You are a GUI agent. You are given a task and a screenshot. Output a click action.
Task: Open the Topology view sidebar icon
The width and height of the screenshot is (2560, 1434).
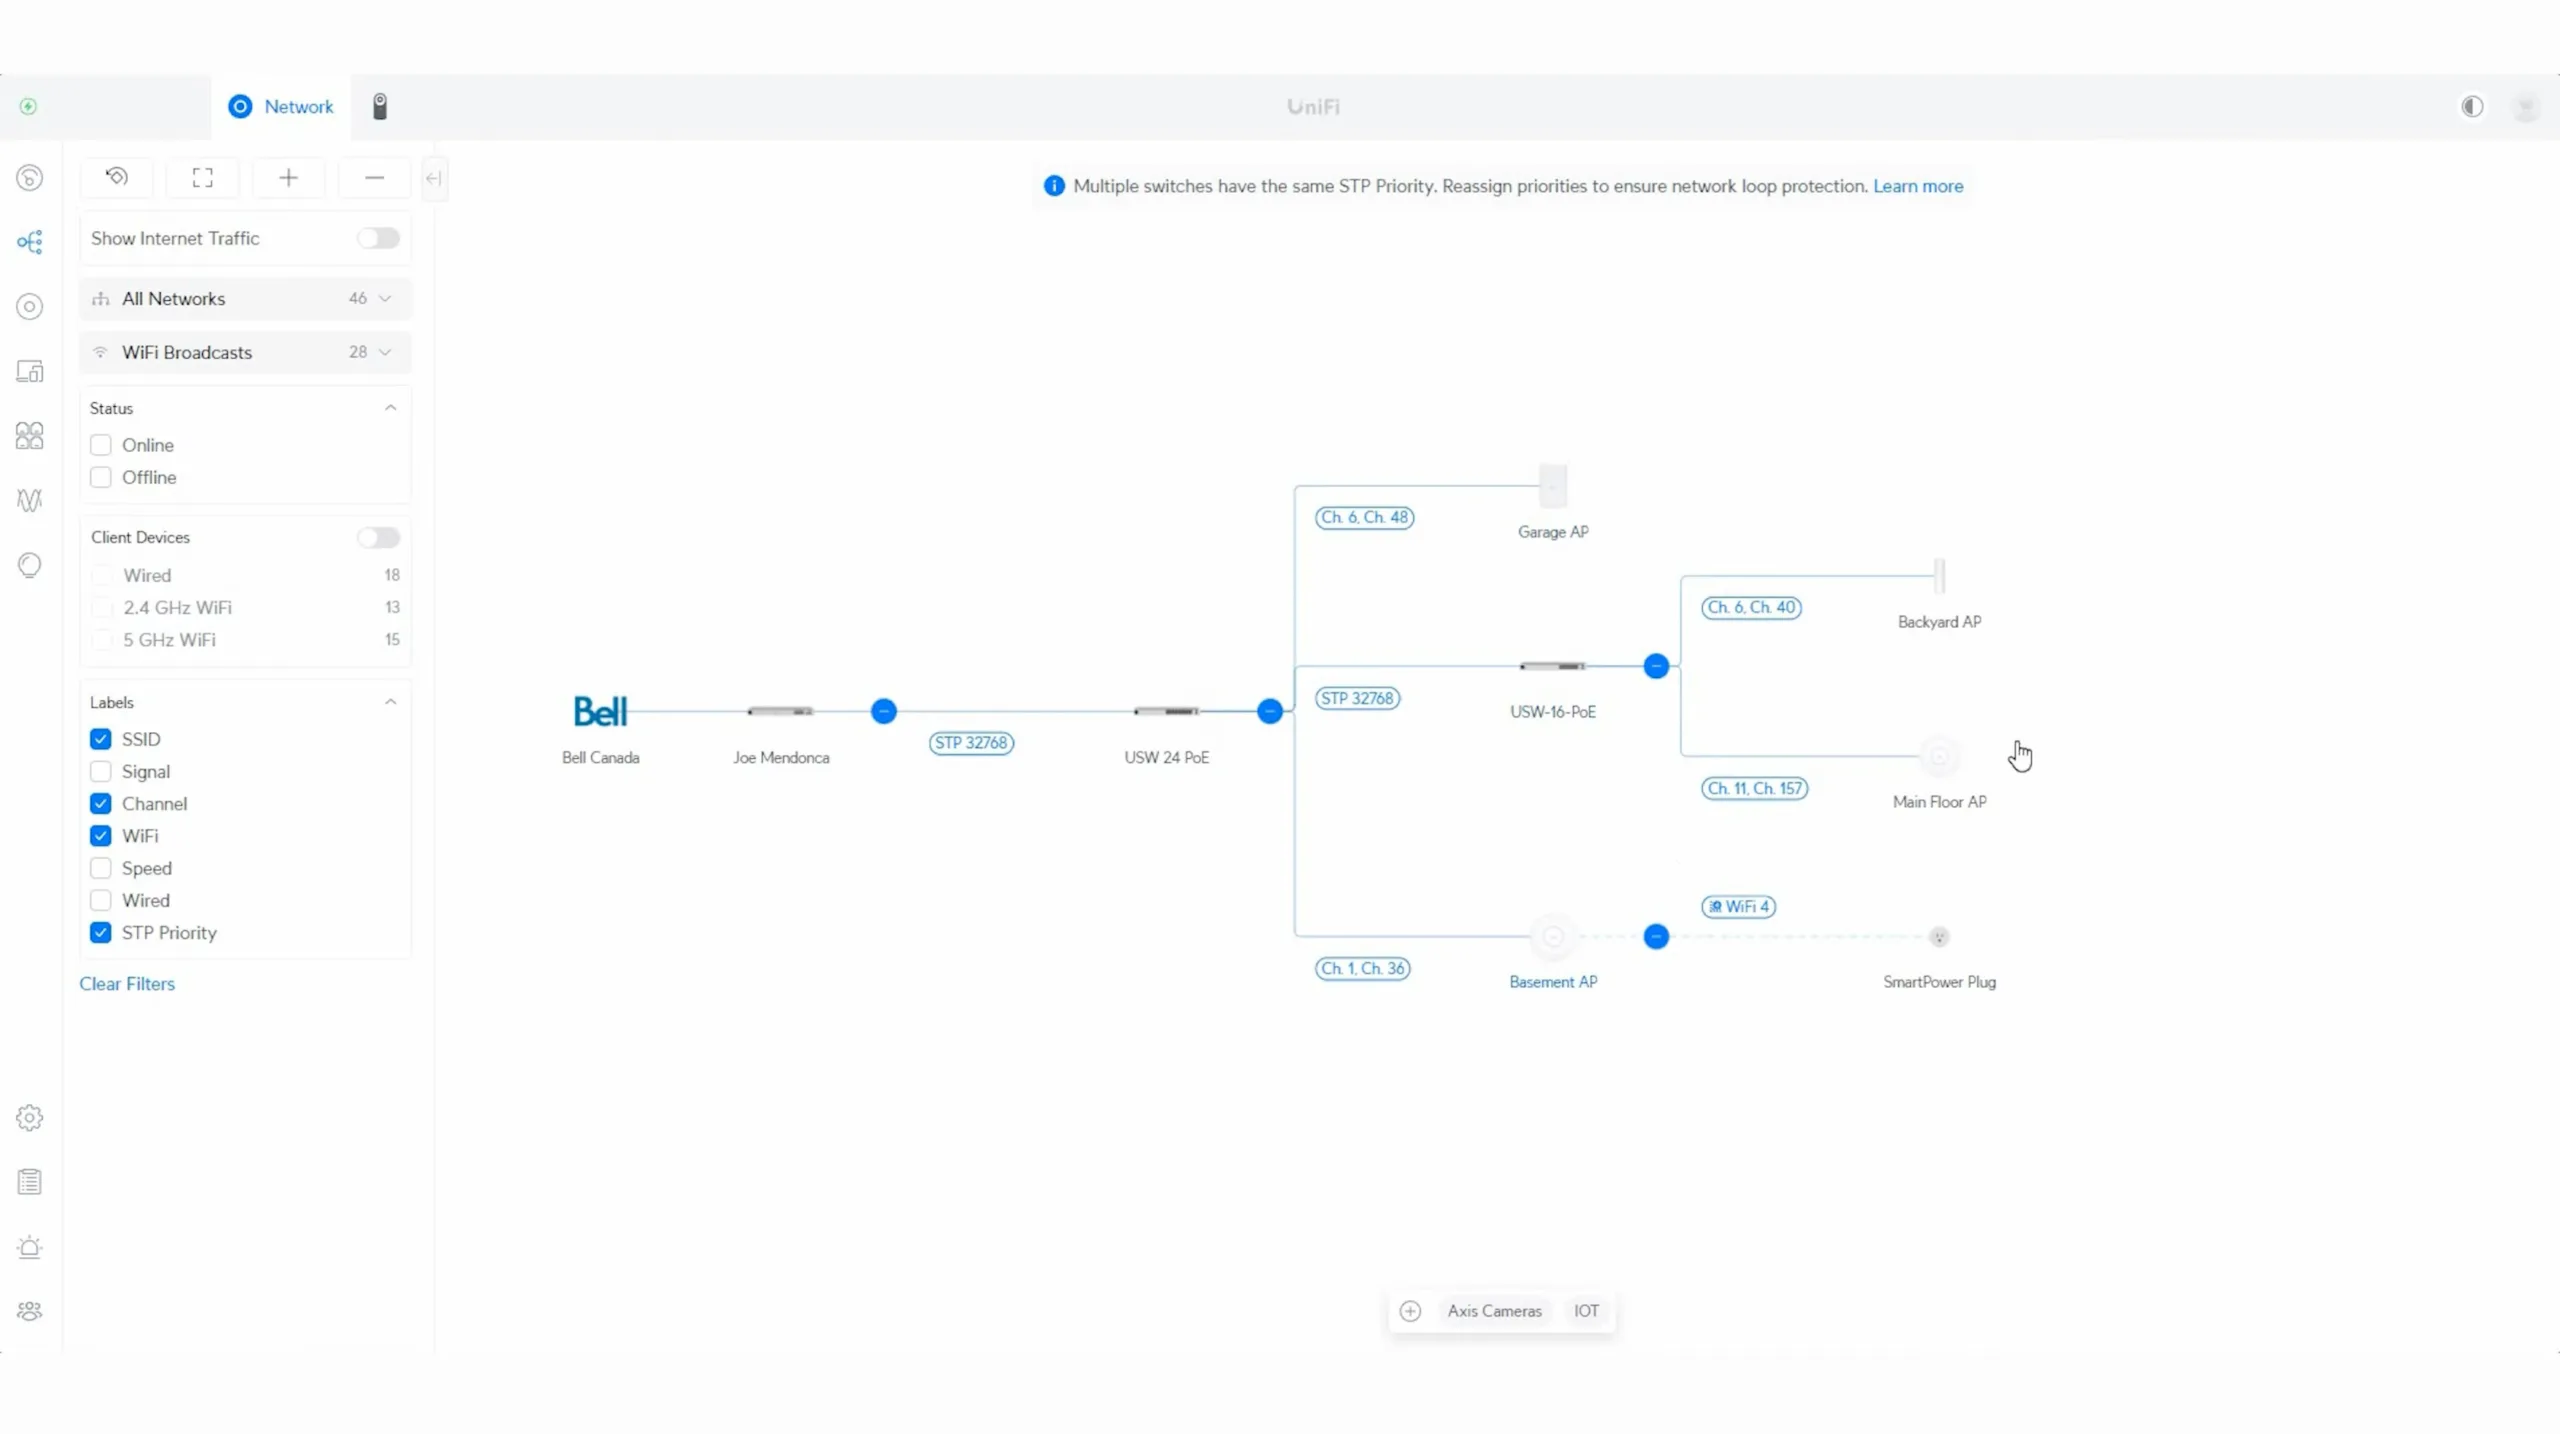click(30, 242)
